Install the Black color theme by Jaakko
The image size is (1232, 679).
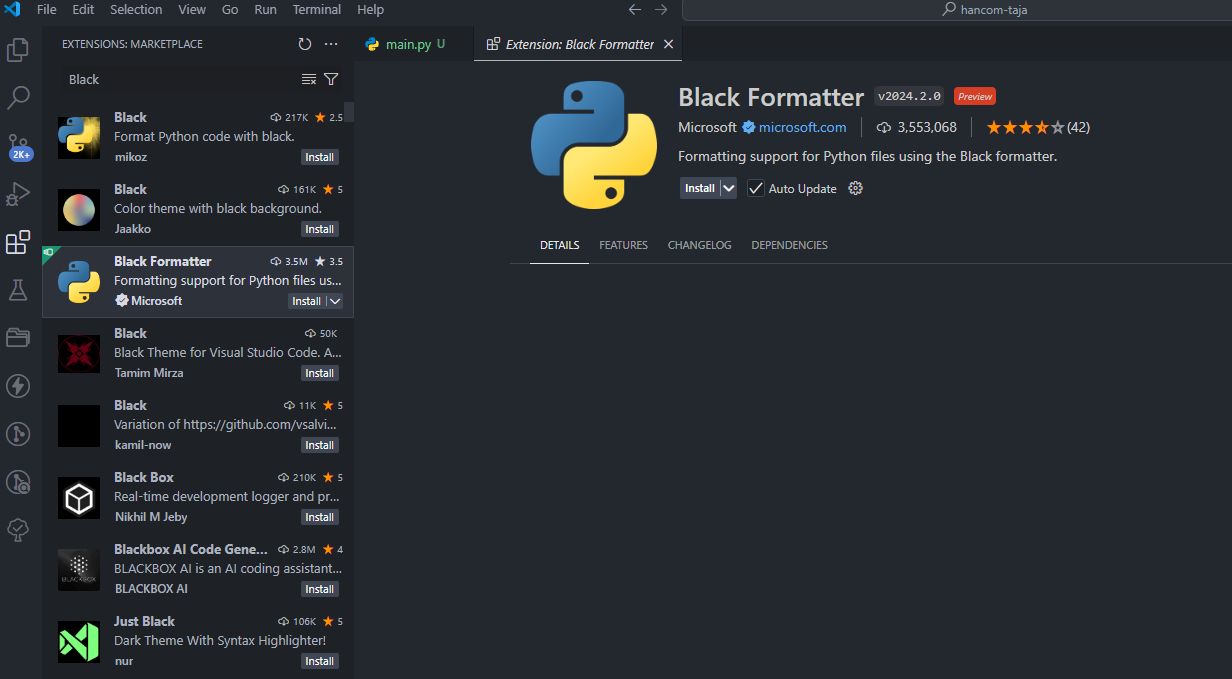[x=320, y=229]
